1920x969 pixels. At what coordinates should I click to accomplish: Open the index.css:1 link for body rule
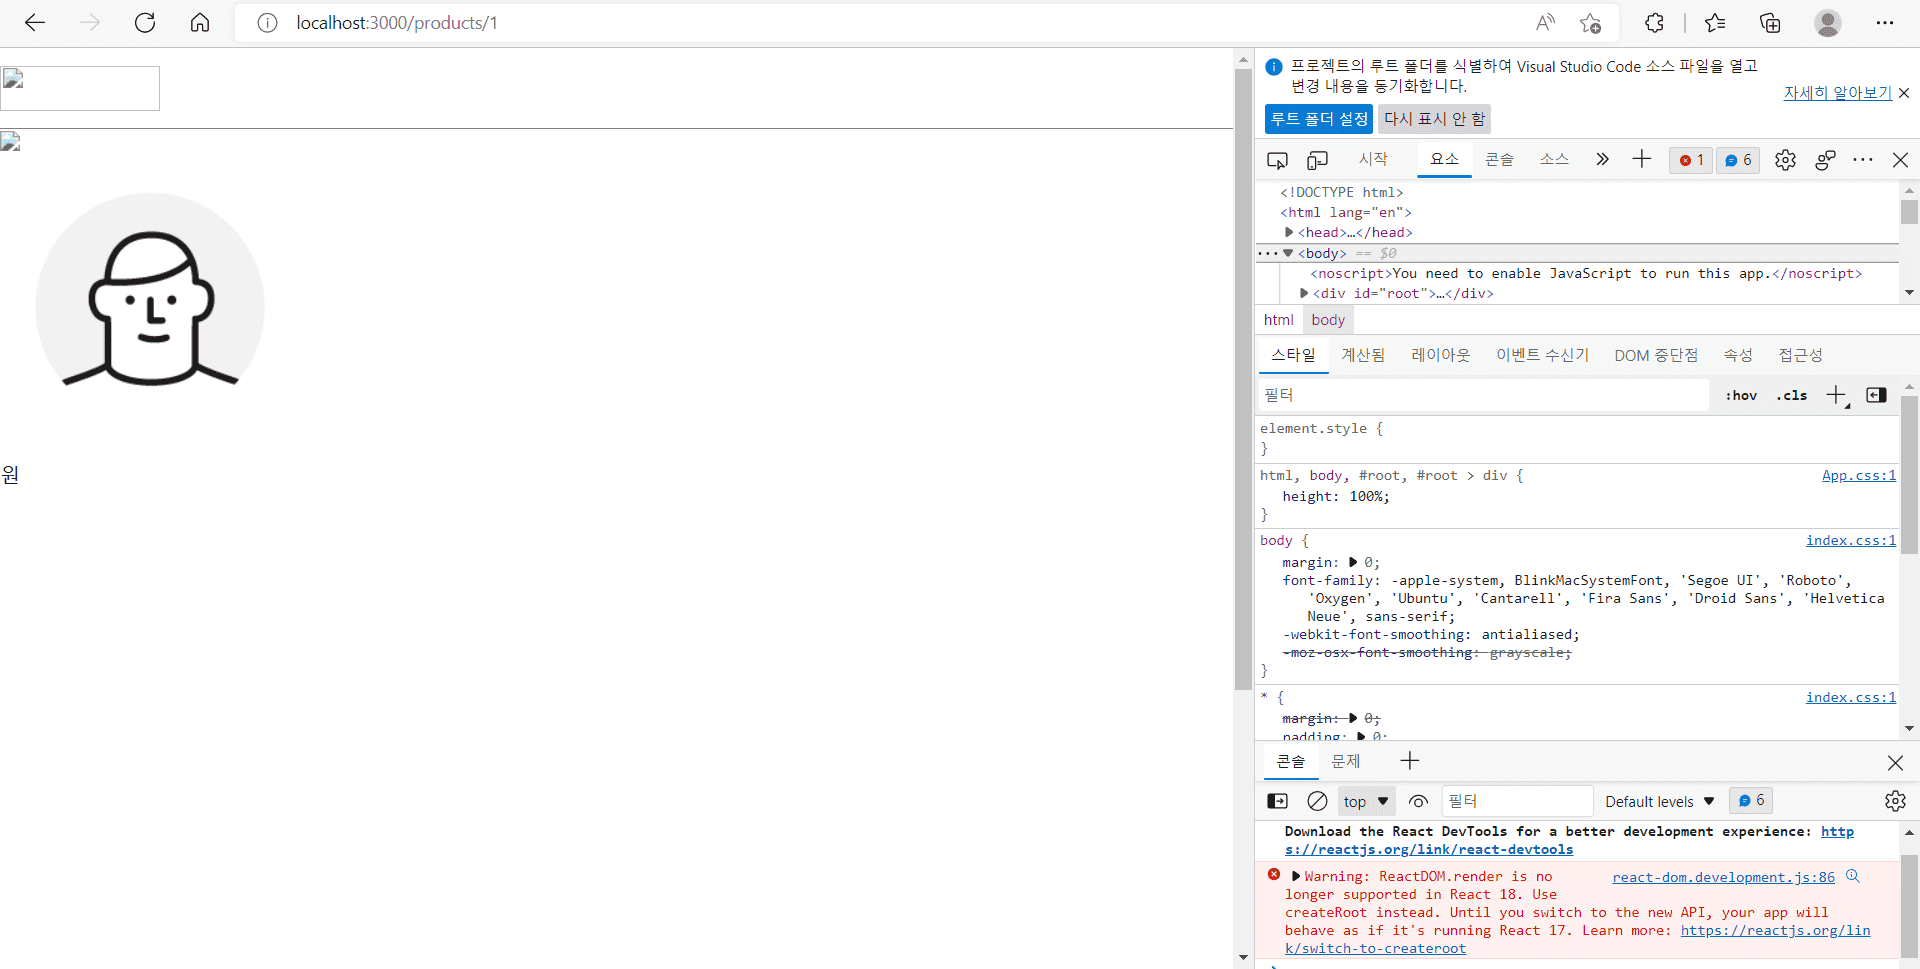click(x=1851, y=541)
